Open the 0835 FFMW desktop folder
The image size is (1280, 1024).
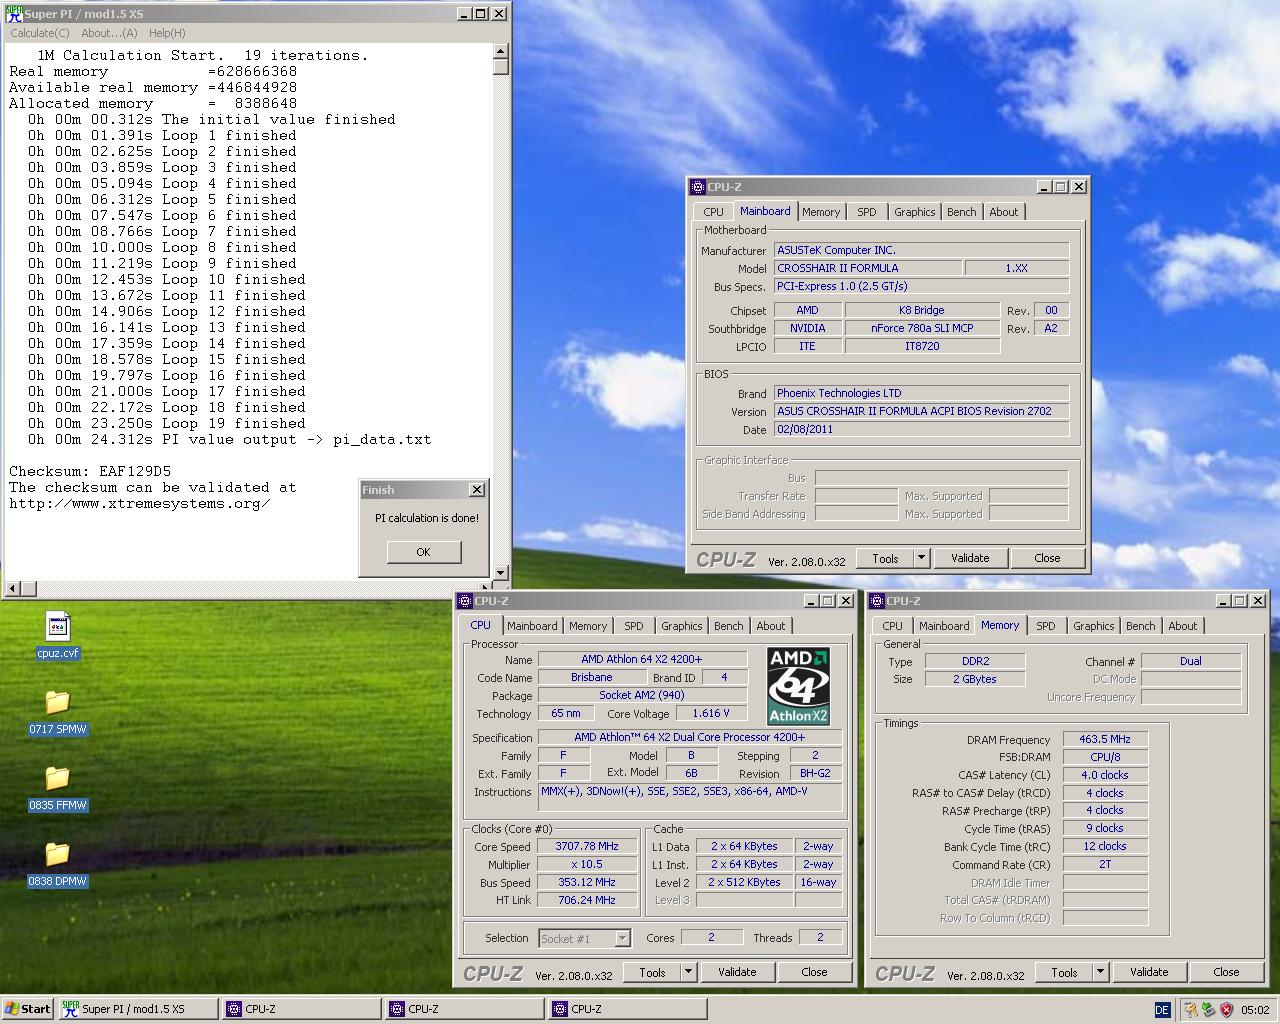[x=57, y=787]
